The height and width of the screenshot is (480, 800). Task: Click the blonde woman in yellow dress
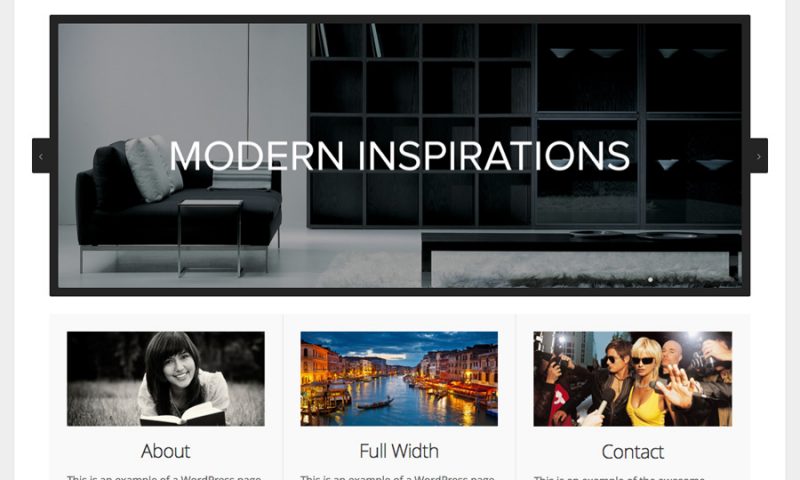[x=645, y=383]
